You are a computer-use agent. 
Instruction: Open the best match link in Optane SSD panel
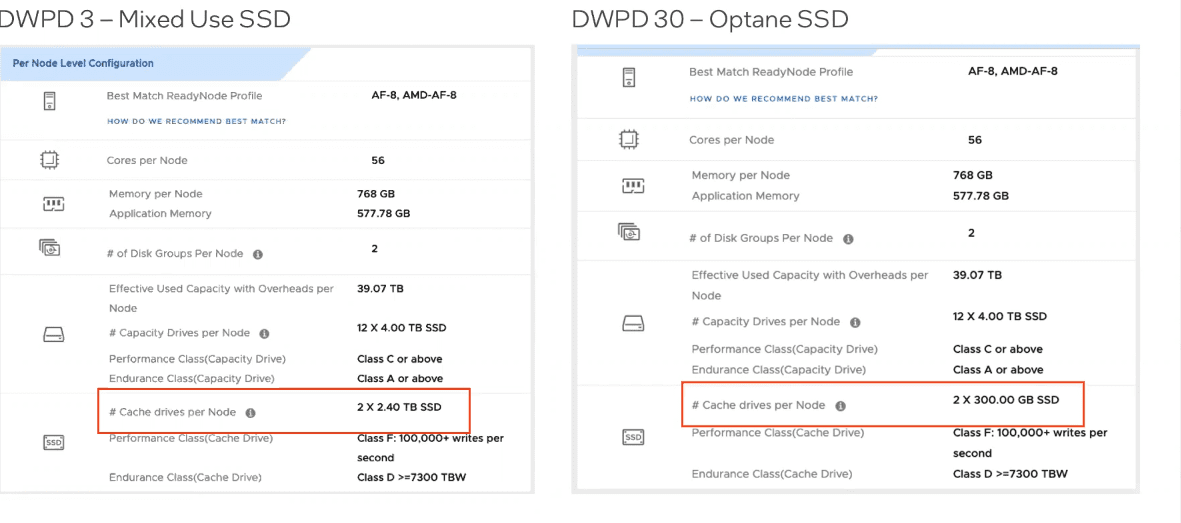point(783,99)
